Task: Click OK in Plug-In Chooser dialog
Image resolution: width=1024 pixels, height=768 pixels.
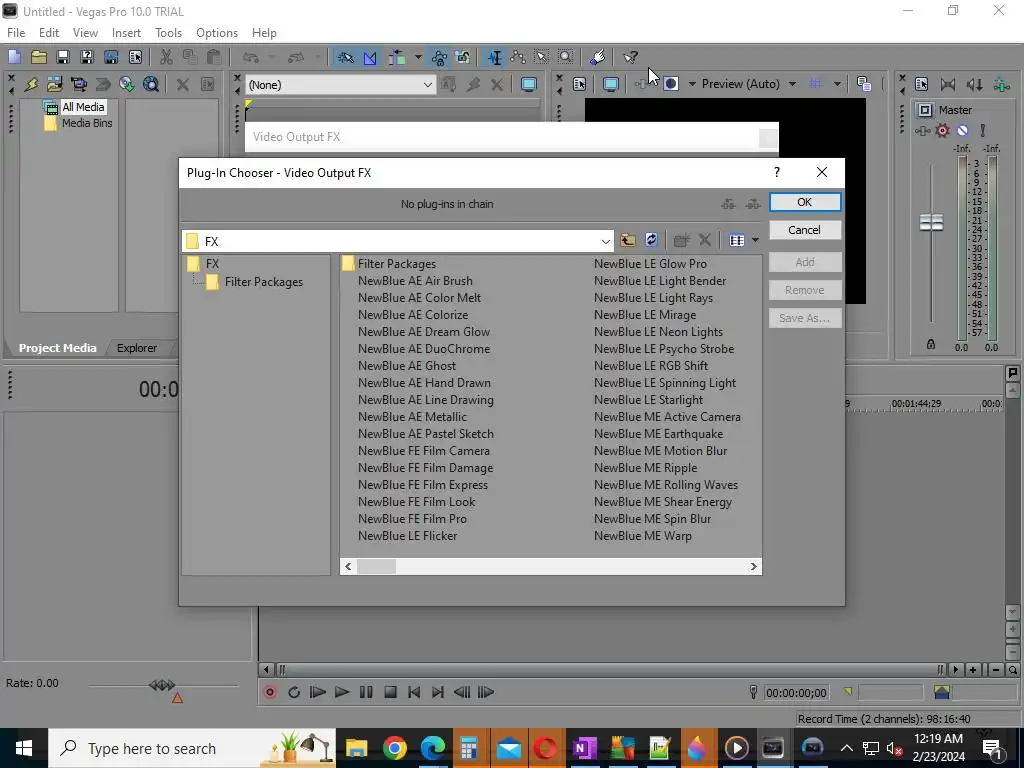Action: pyautogui.click(x=805, y=202)
